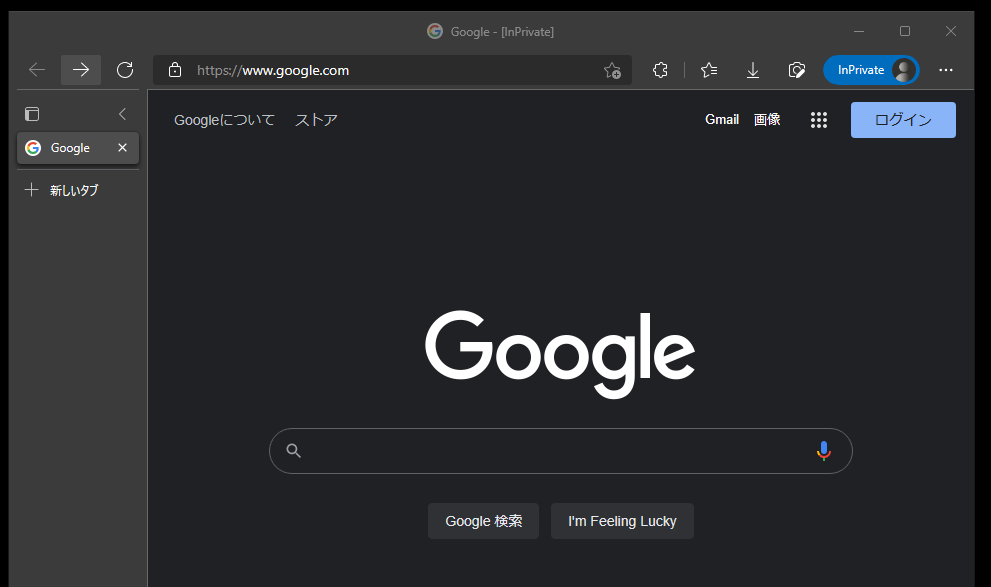The image size is (991, 587).
Task: Open the Googleについて link
Action: 224,119
